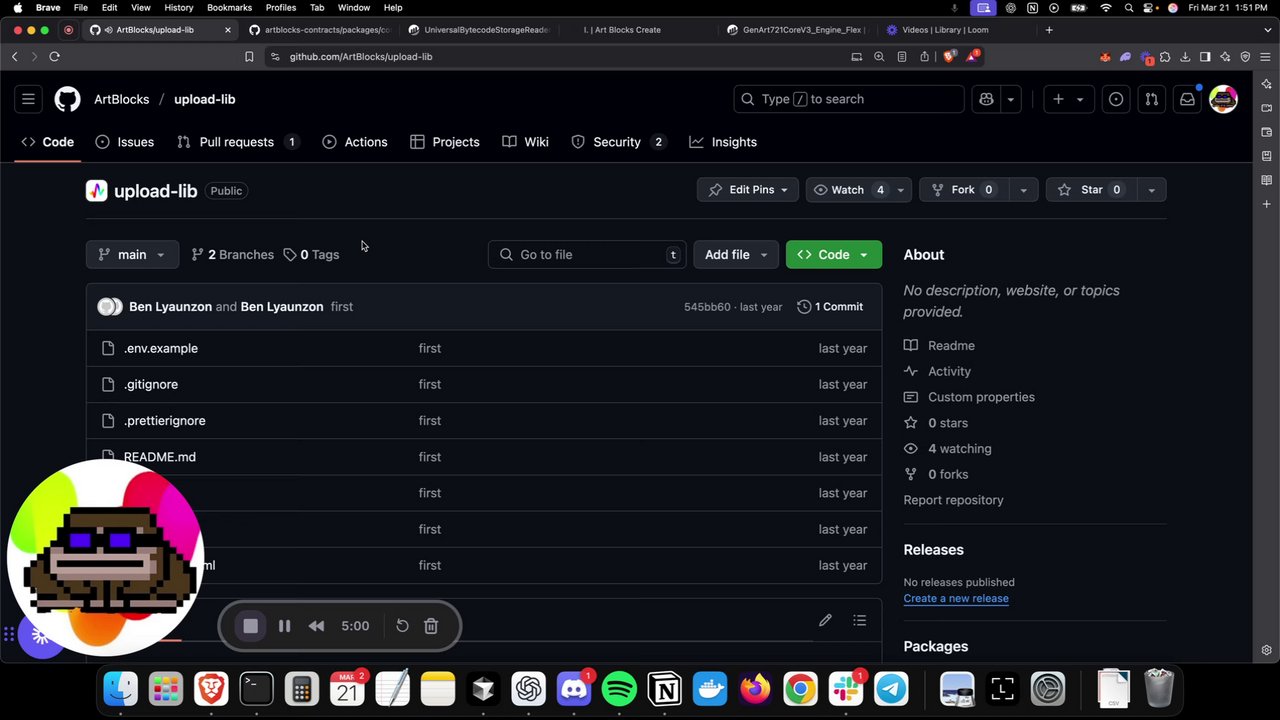1280x720 pixels.
Task: Star the upload-lib repository
Action: [1090, 190]
